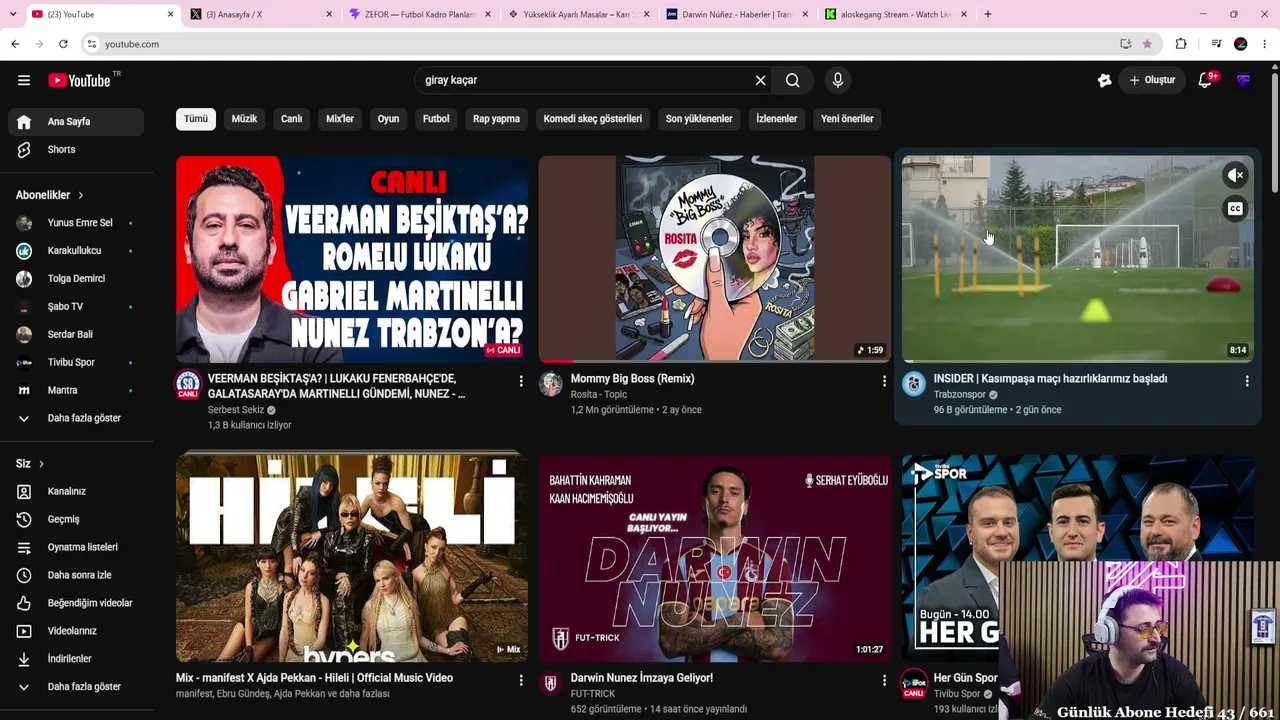The image size is (1280, 720).
Task: Open the Geçmiş history icon
Action: 24,520
